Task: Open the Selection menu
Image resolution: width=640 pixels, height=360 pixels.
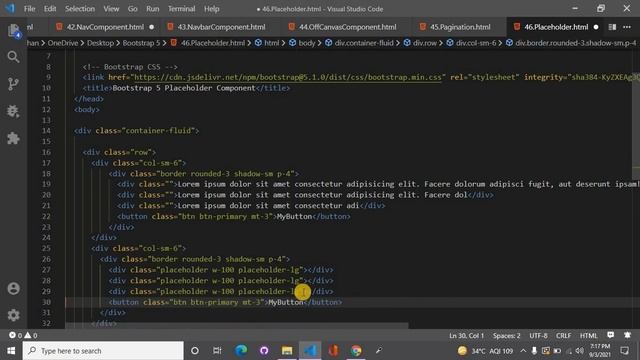Action: [x=80, y=9]
